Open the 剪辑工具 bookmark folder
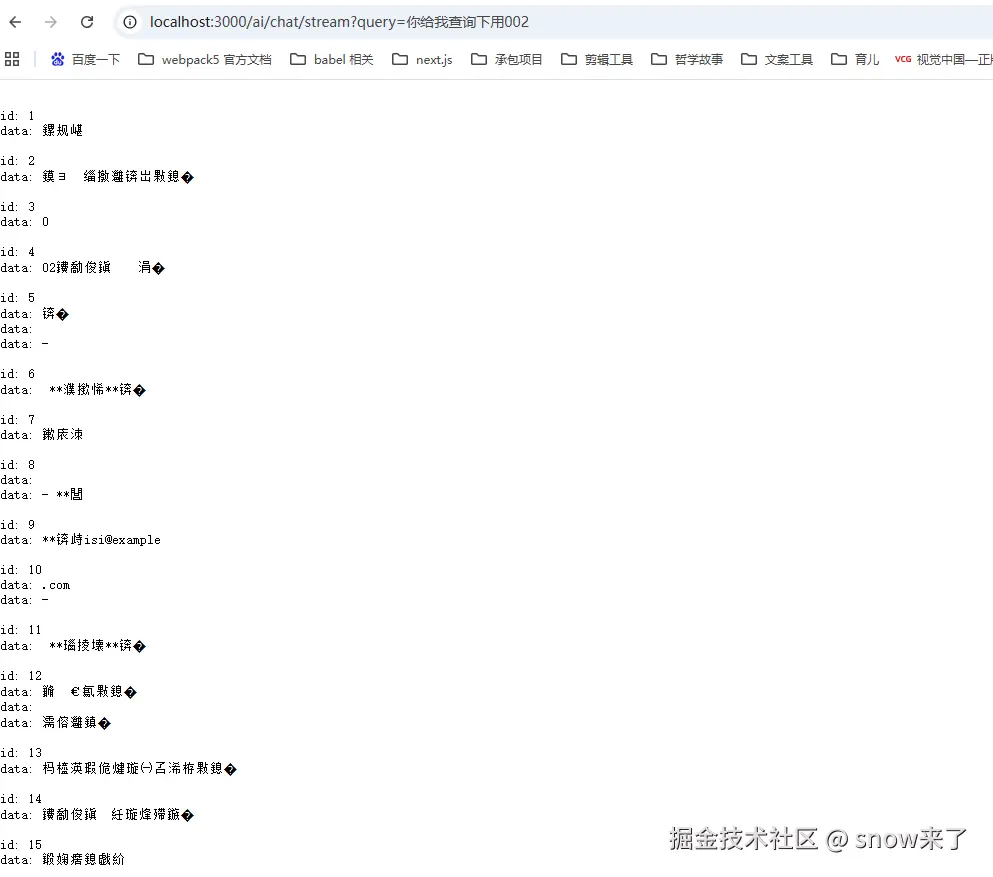This screenshot has height=877, width=993. click(x=597, y=60)
